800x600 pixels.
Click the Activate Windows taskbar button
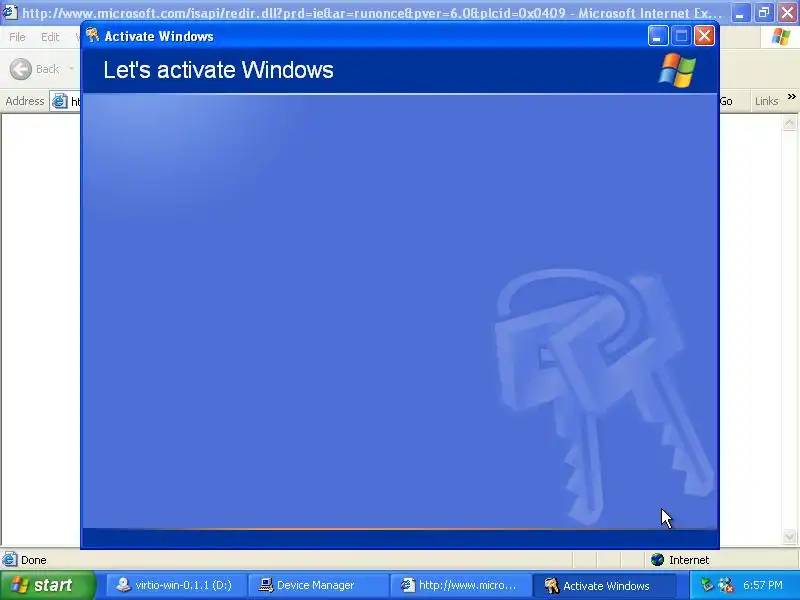(x=604, y=585)
